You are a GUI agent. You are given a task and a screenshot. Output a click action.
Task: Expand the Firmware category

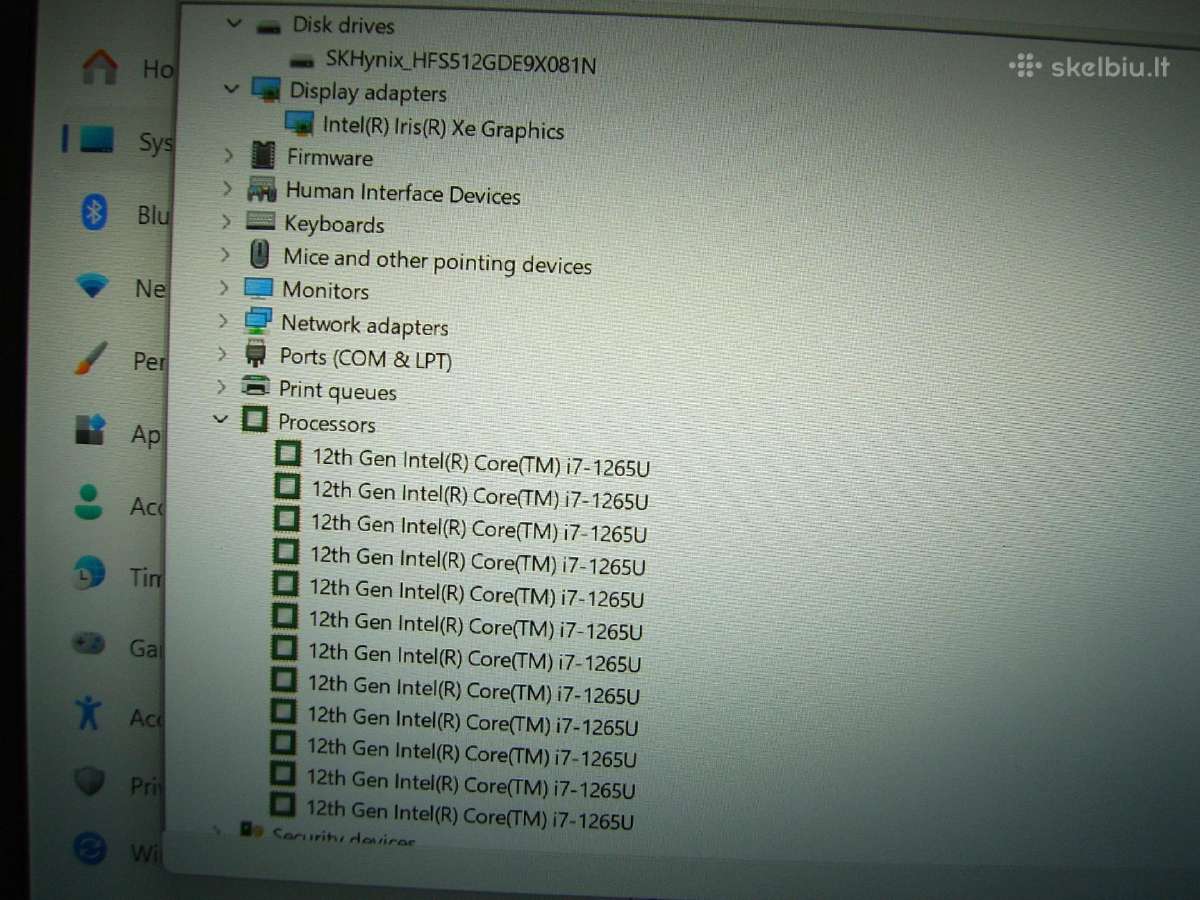click(x=228, y=155)
